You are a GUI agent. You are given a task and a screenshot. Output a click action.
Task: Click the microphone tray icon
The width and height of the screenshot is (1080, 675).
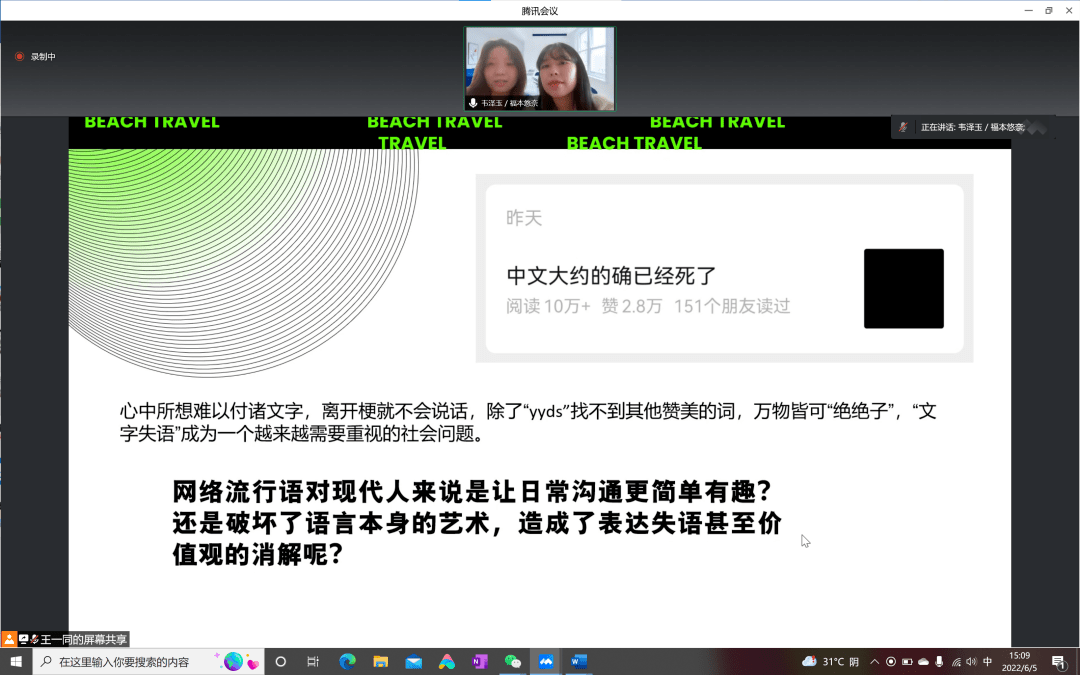939,662
